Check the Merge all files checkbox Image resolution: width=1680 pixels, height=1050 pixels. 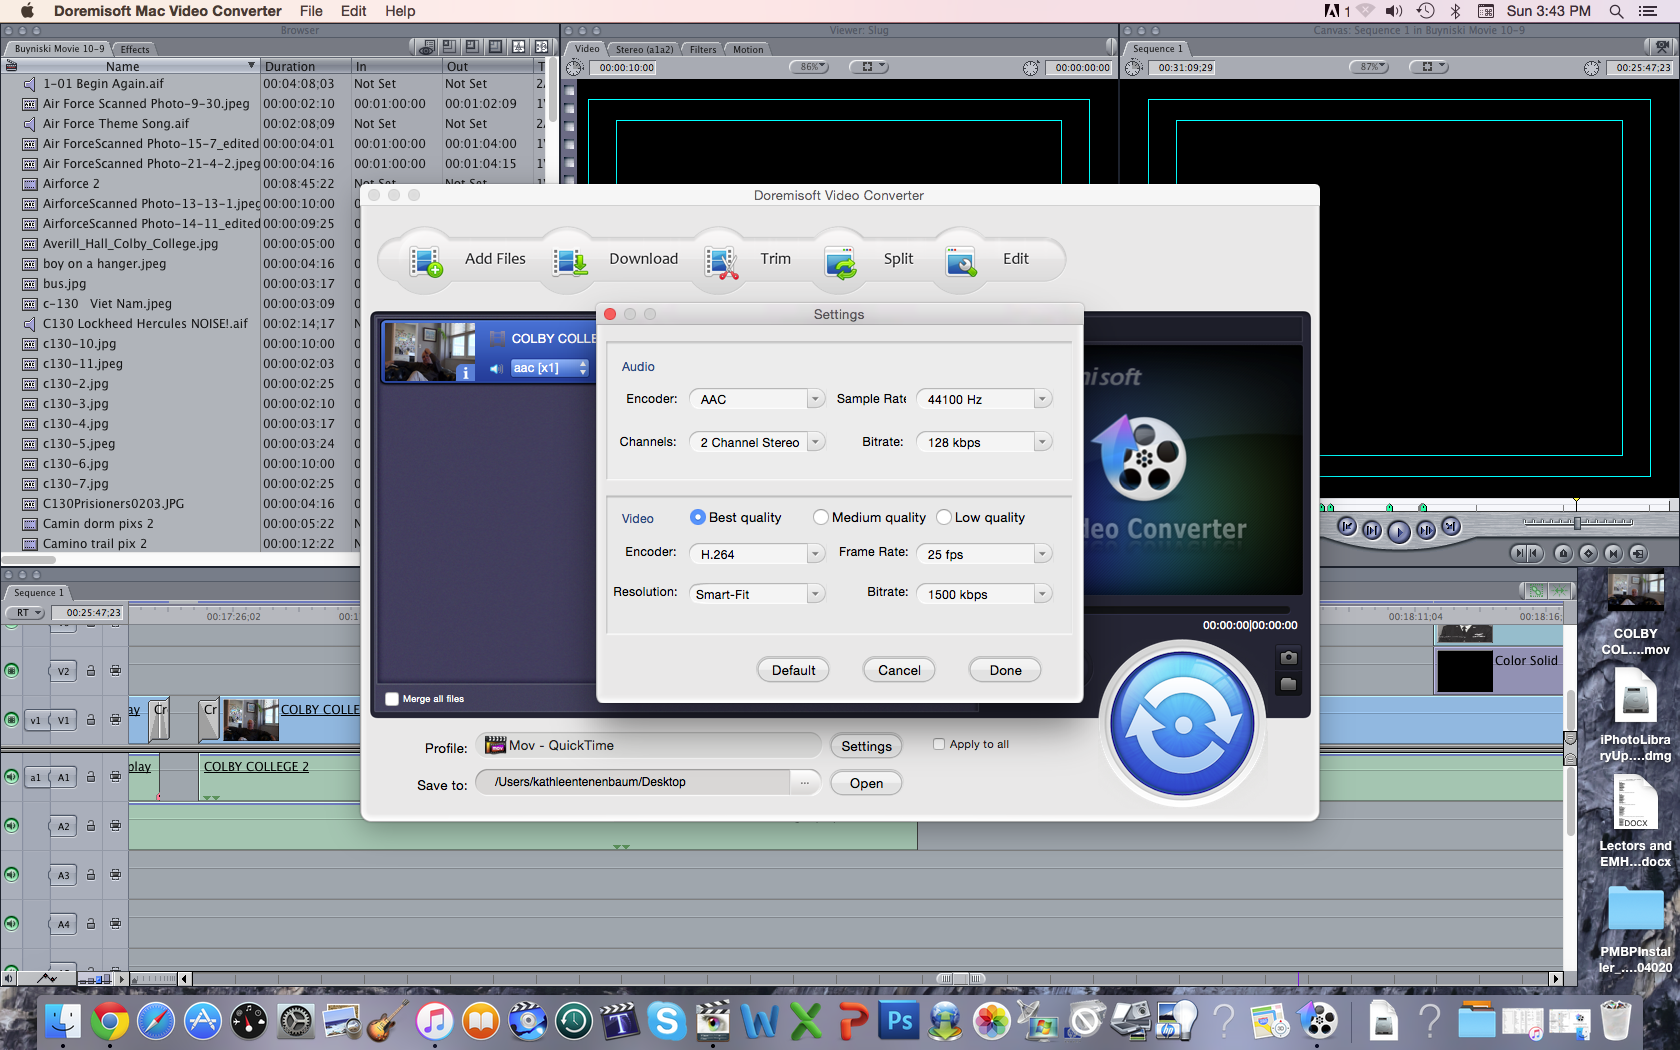392,699
